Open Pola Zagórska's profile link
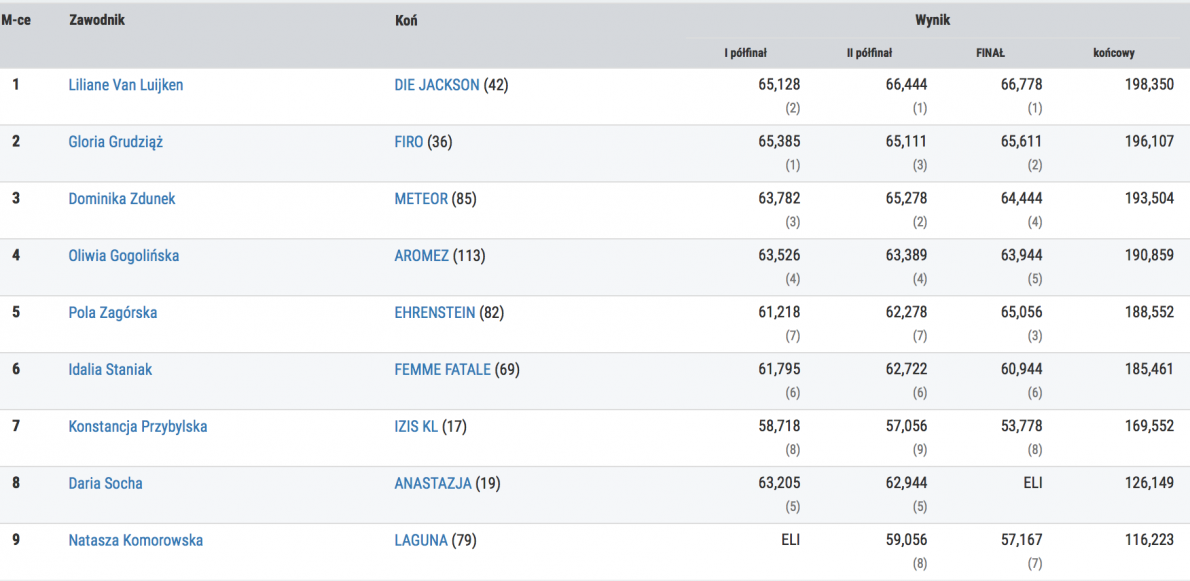 112,313
